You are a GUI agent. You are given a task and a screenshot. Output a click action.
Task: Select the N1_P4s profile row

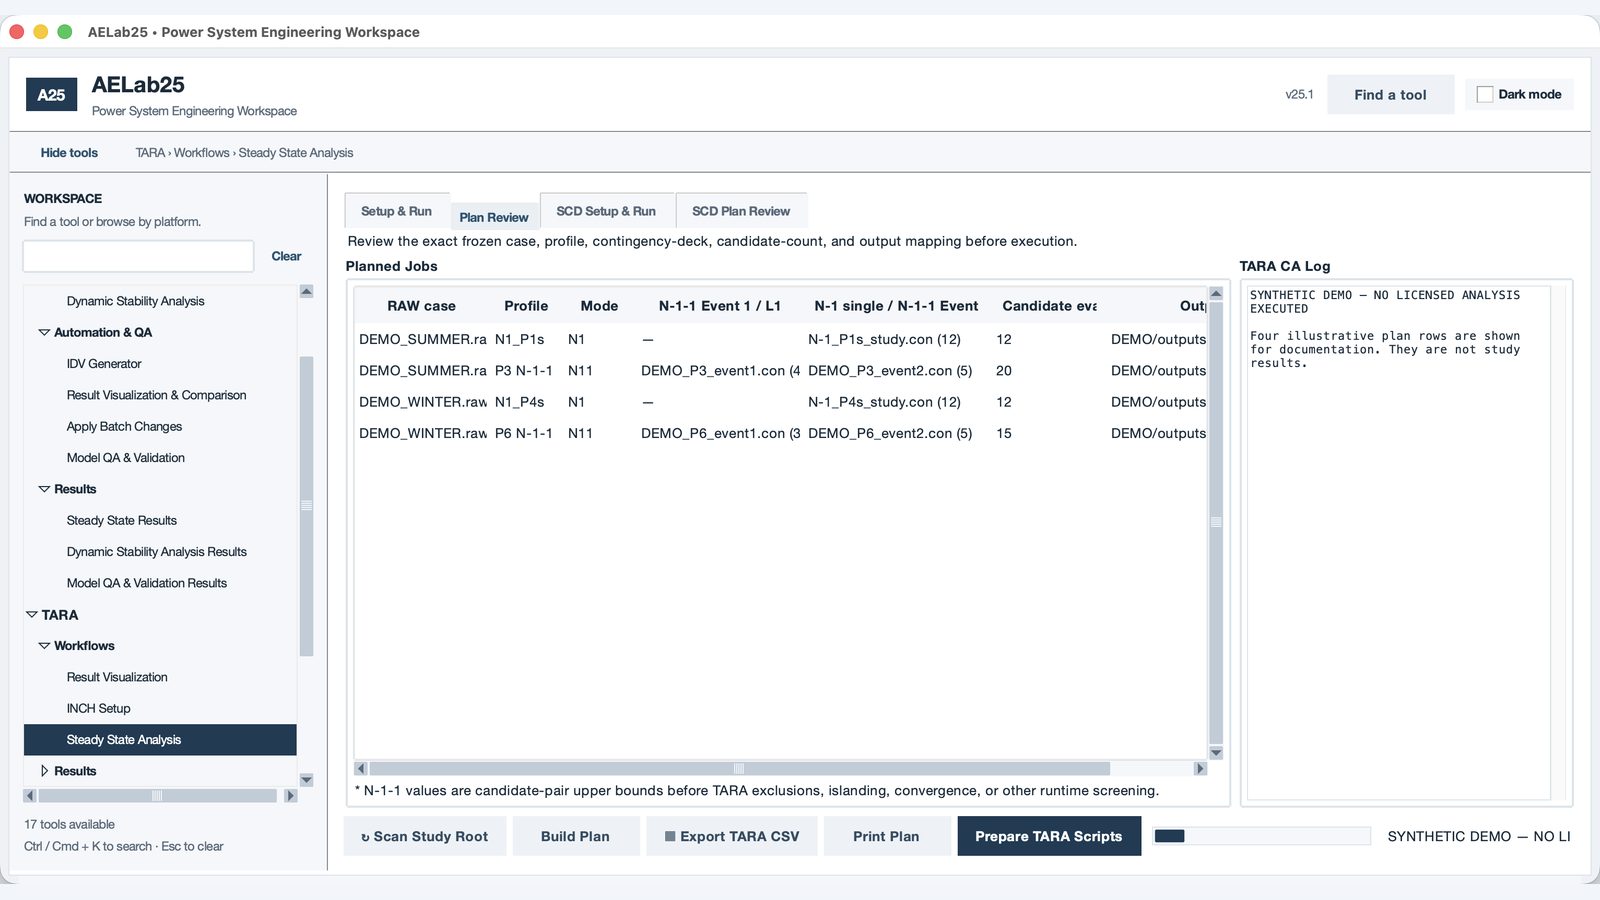[780, 402]
